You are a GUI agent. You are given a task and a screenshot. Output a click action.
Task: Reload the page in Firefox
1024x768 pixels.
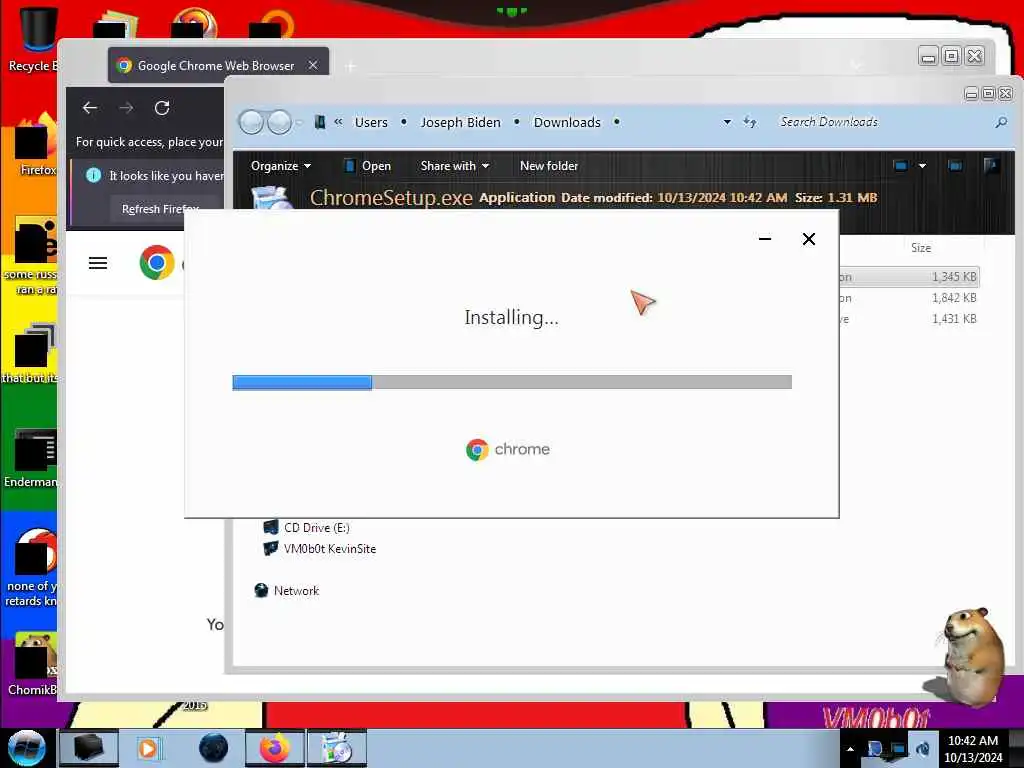pyautogui.click(x=162, y=108)
